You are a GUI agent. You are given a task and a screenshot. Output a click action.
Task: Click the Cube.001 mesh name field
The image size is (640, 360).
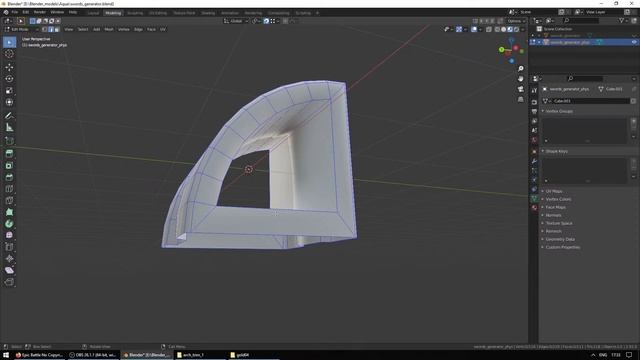tap(589, 101)
